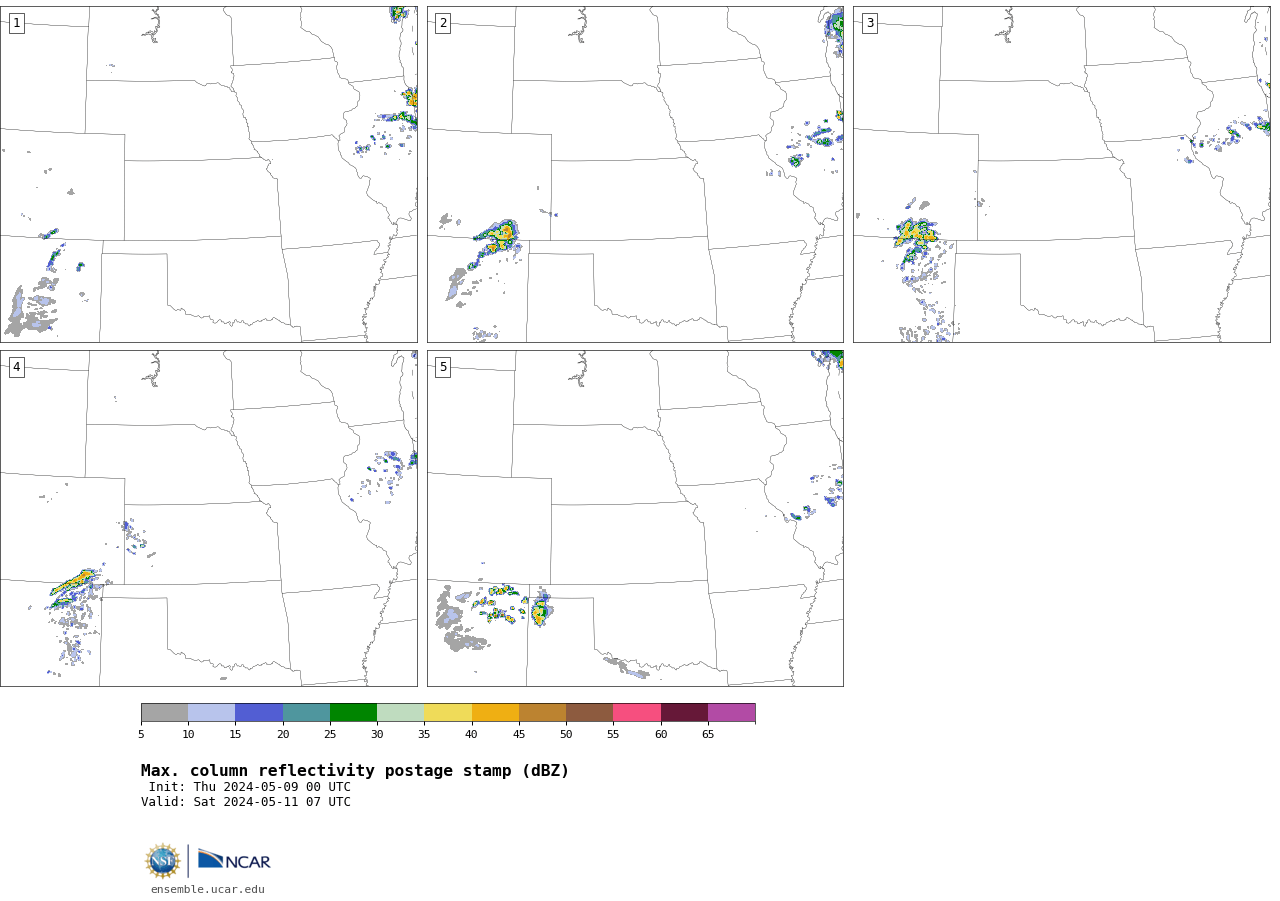Click the member number 3 label box
The image size is (1280, 901).
[x=870, y=23]
